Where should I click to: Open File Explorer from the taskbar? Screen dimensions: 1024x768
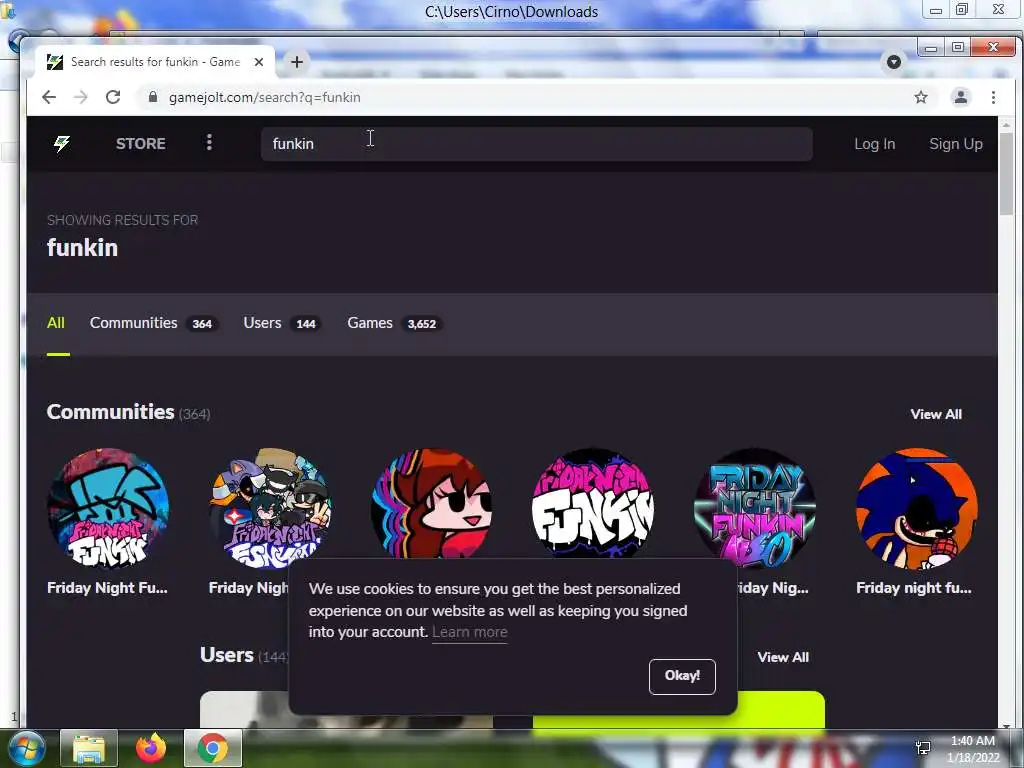(x=89, y=748)
